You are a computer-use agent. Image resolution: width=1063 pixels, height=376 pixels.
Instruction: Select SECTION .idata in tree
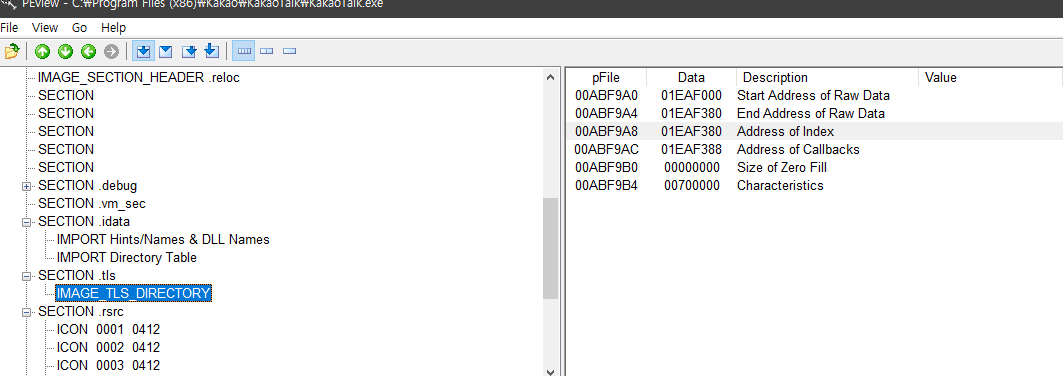point(83,222)
